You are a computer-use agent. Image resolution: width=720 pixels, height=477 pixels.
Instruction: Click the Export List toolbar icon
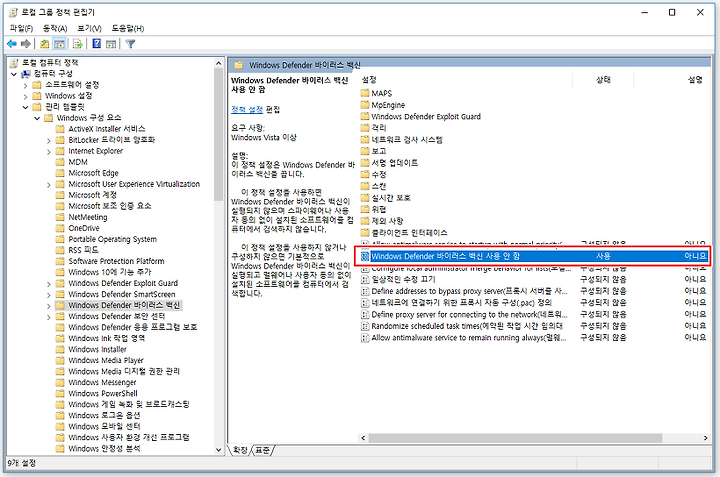(x=78, y=44)
